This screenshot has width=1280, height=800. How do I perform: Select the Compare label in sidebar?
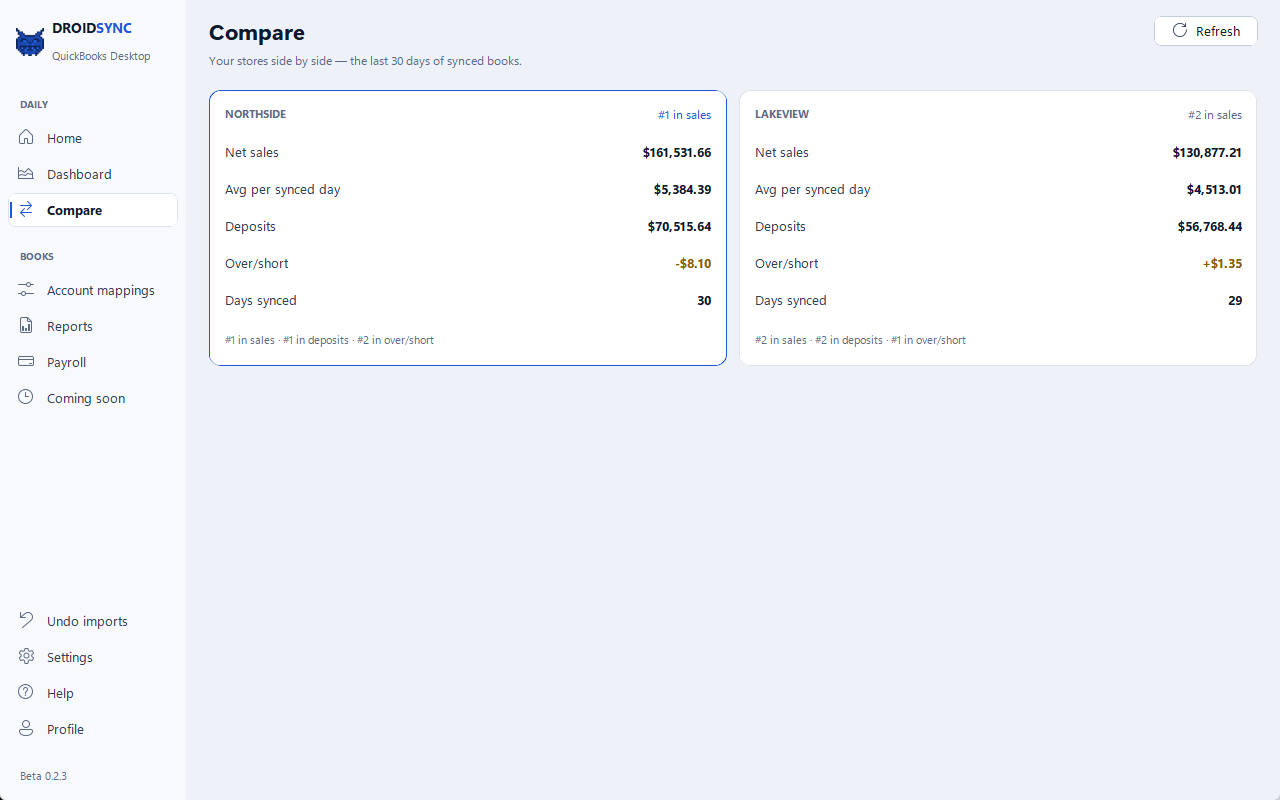tap(74, 211)
